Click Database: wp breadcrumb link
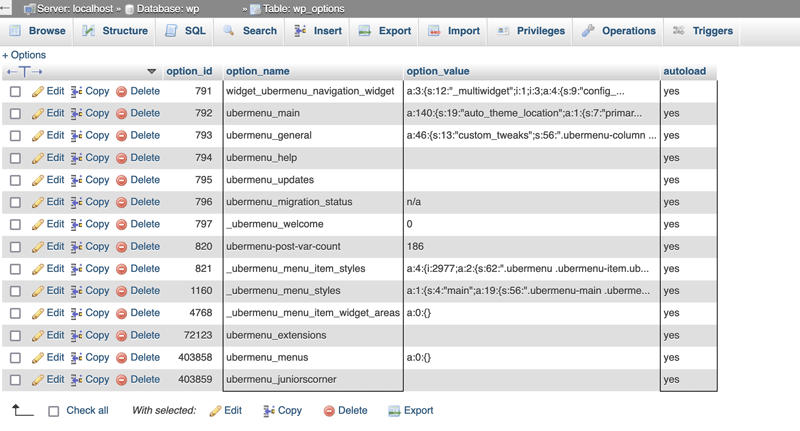800x431 pixels. point(168,9)
